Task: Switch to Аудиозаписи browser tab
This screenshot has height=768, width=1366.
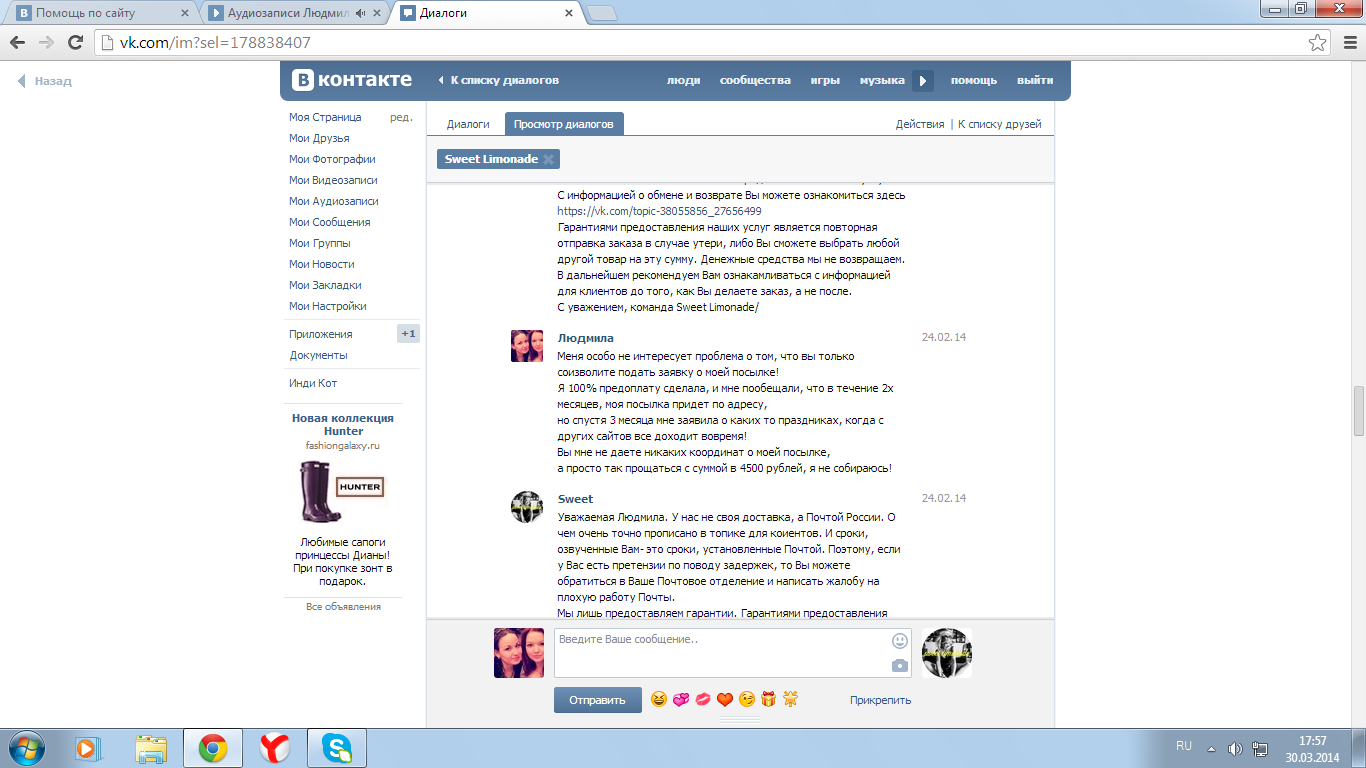Action: (290, 14)
